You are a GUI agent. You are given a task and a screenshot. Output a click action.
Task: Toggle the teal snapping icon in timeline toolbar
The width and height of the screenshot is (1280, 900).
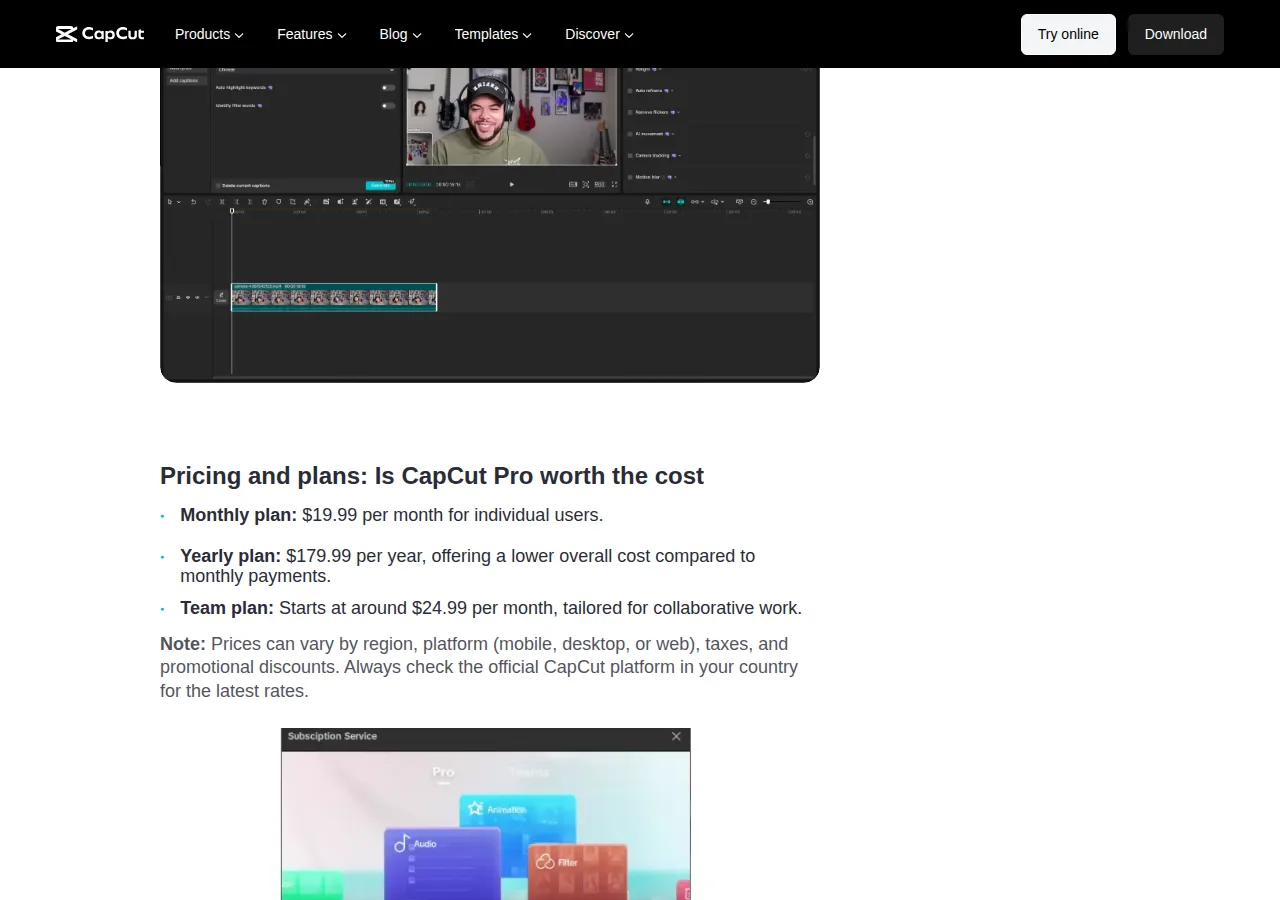681,202
